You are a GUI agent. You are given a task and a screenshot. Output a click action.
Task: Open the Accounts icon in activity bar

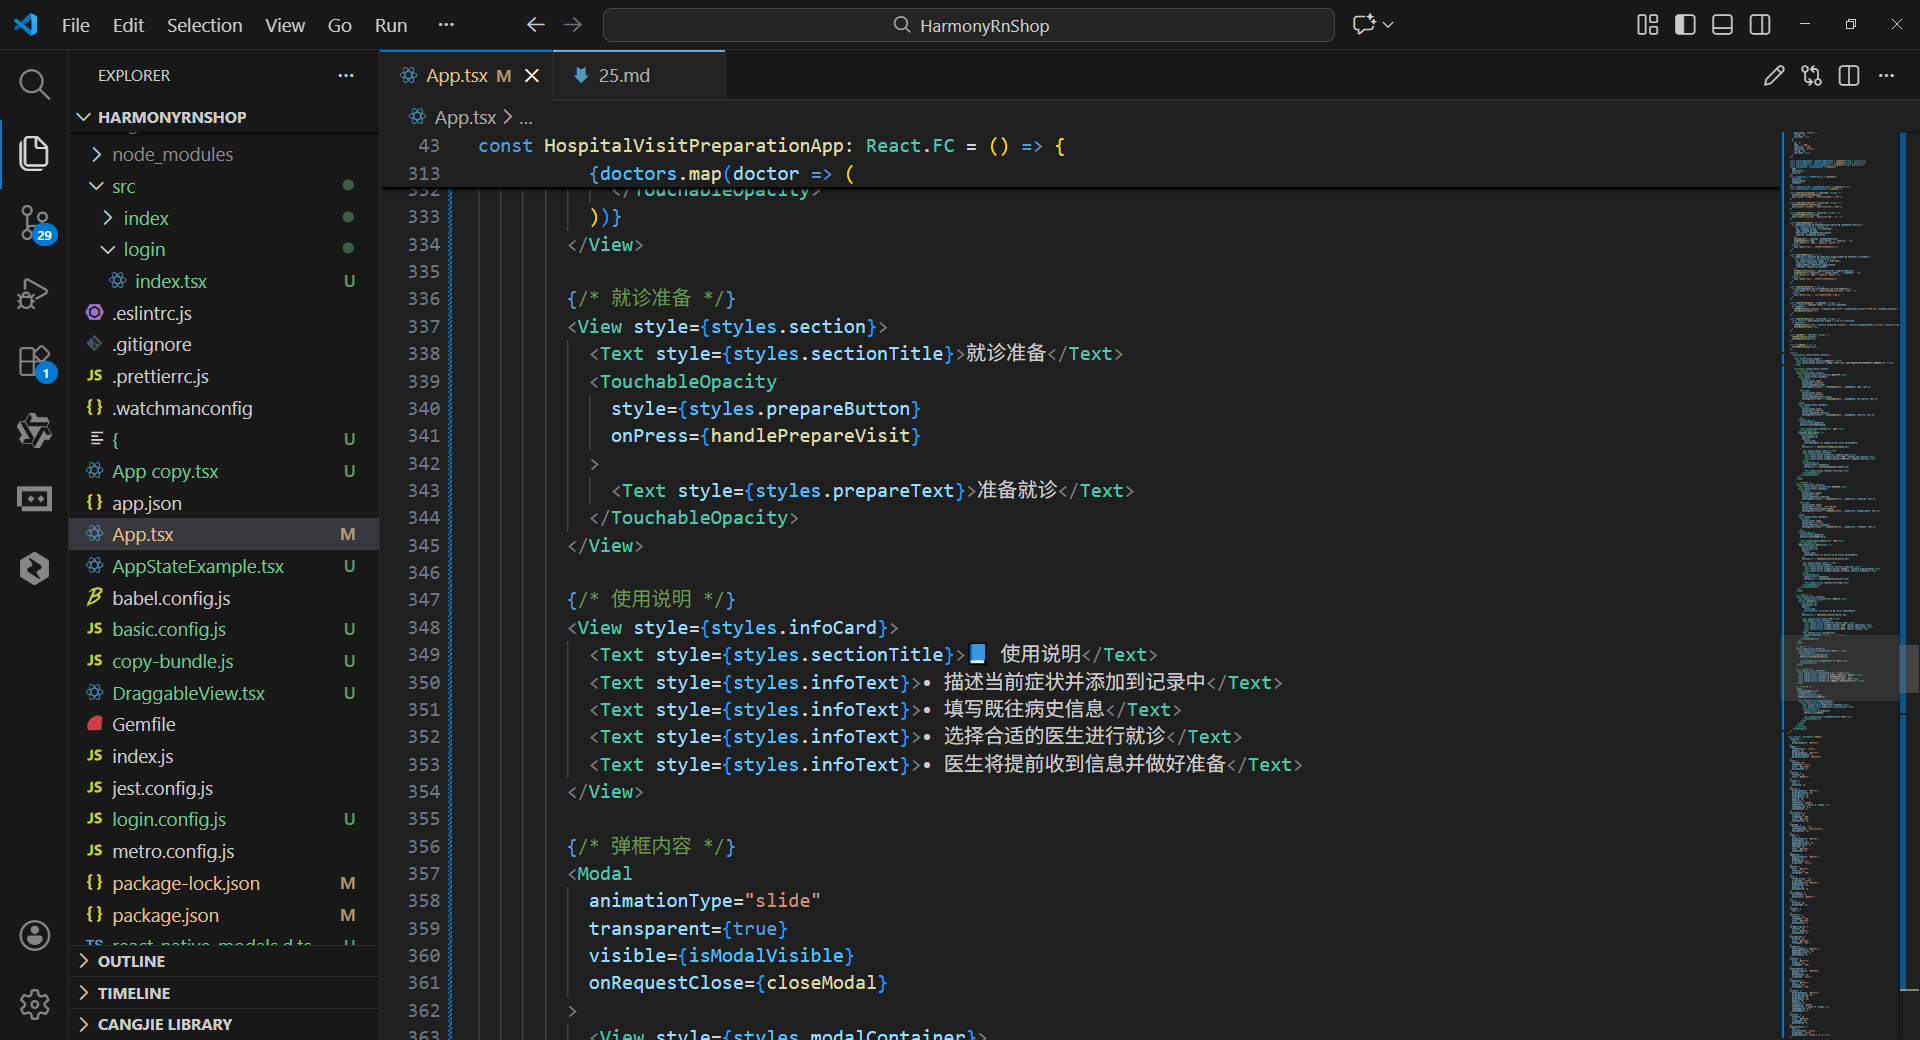point(34,936)
